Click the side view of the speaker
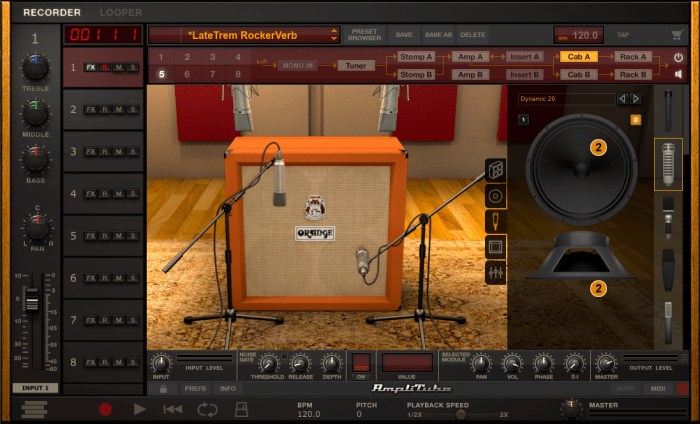 pos(581,256)
